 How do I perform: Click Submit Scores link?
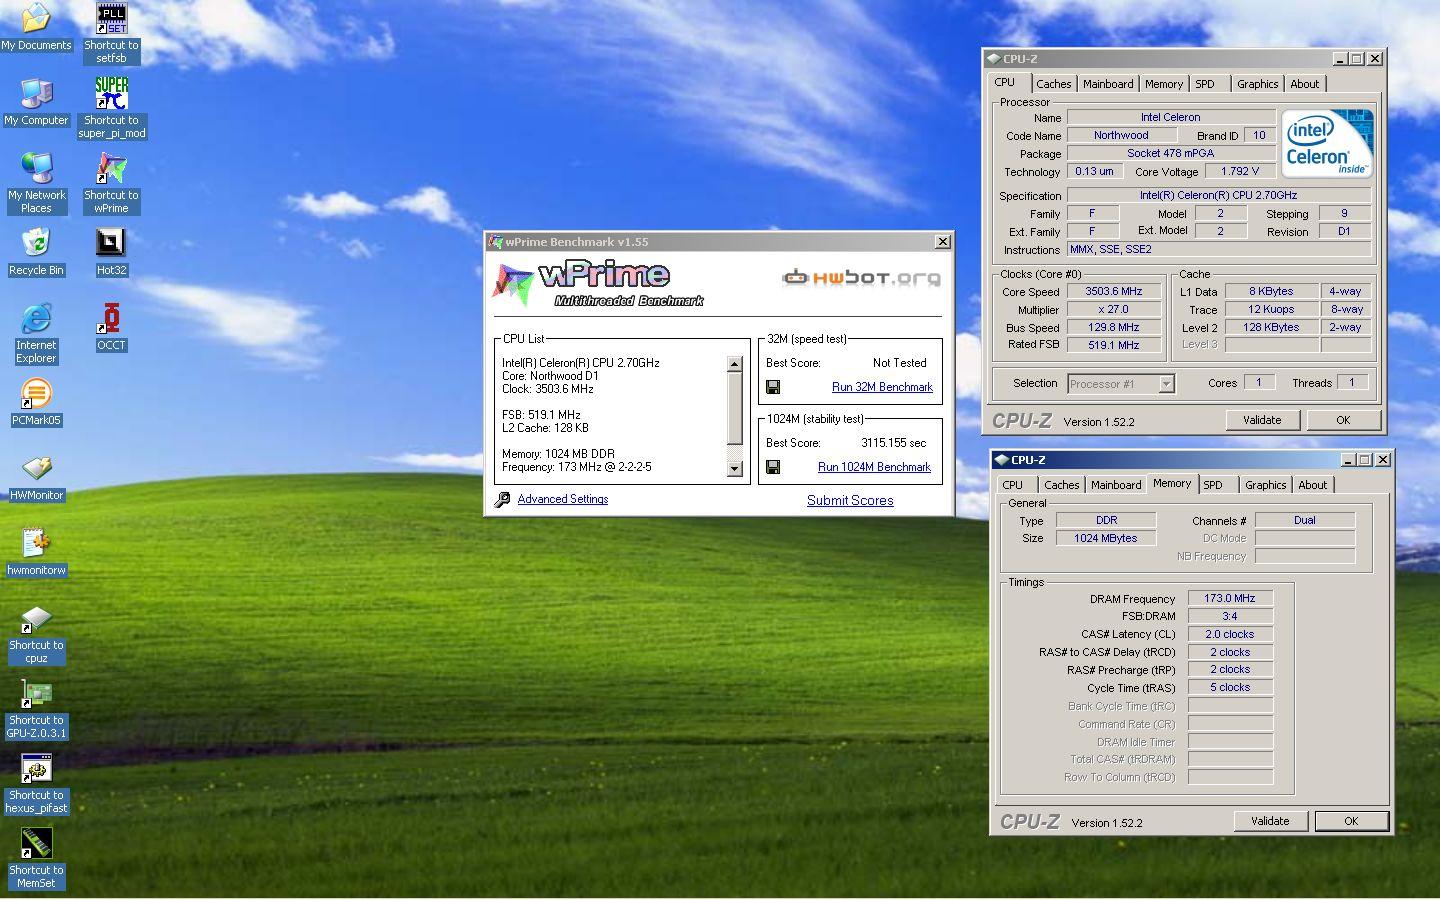click(850, 501)
